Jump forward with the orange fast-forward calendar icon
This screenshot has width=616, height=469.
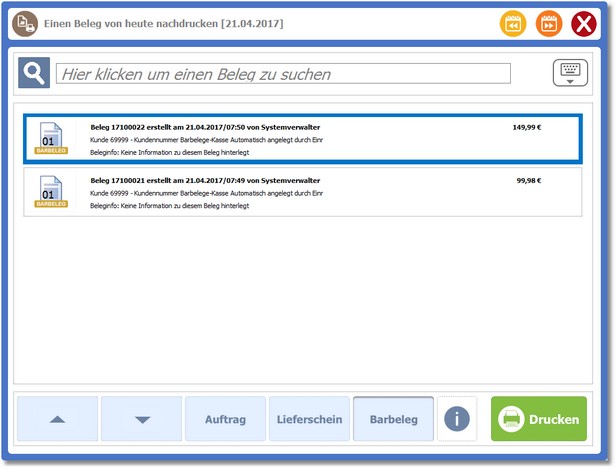tap(549, 24)
